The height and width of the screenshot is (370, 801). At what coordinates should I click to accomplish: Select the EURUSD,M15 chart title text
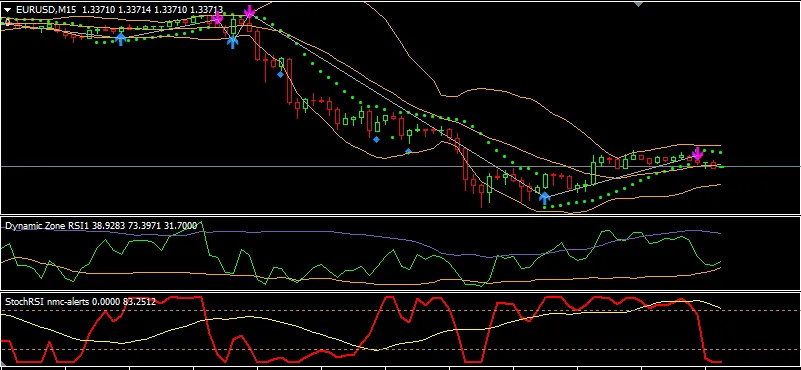click(x=46, y=9)
